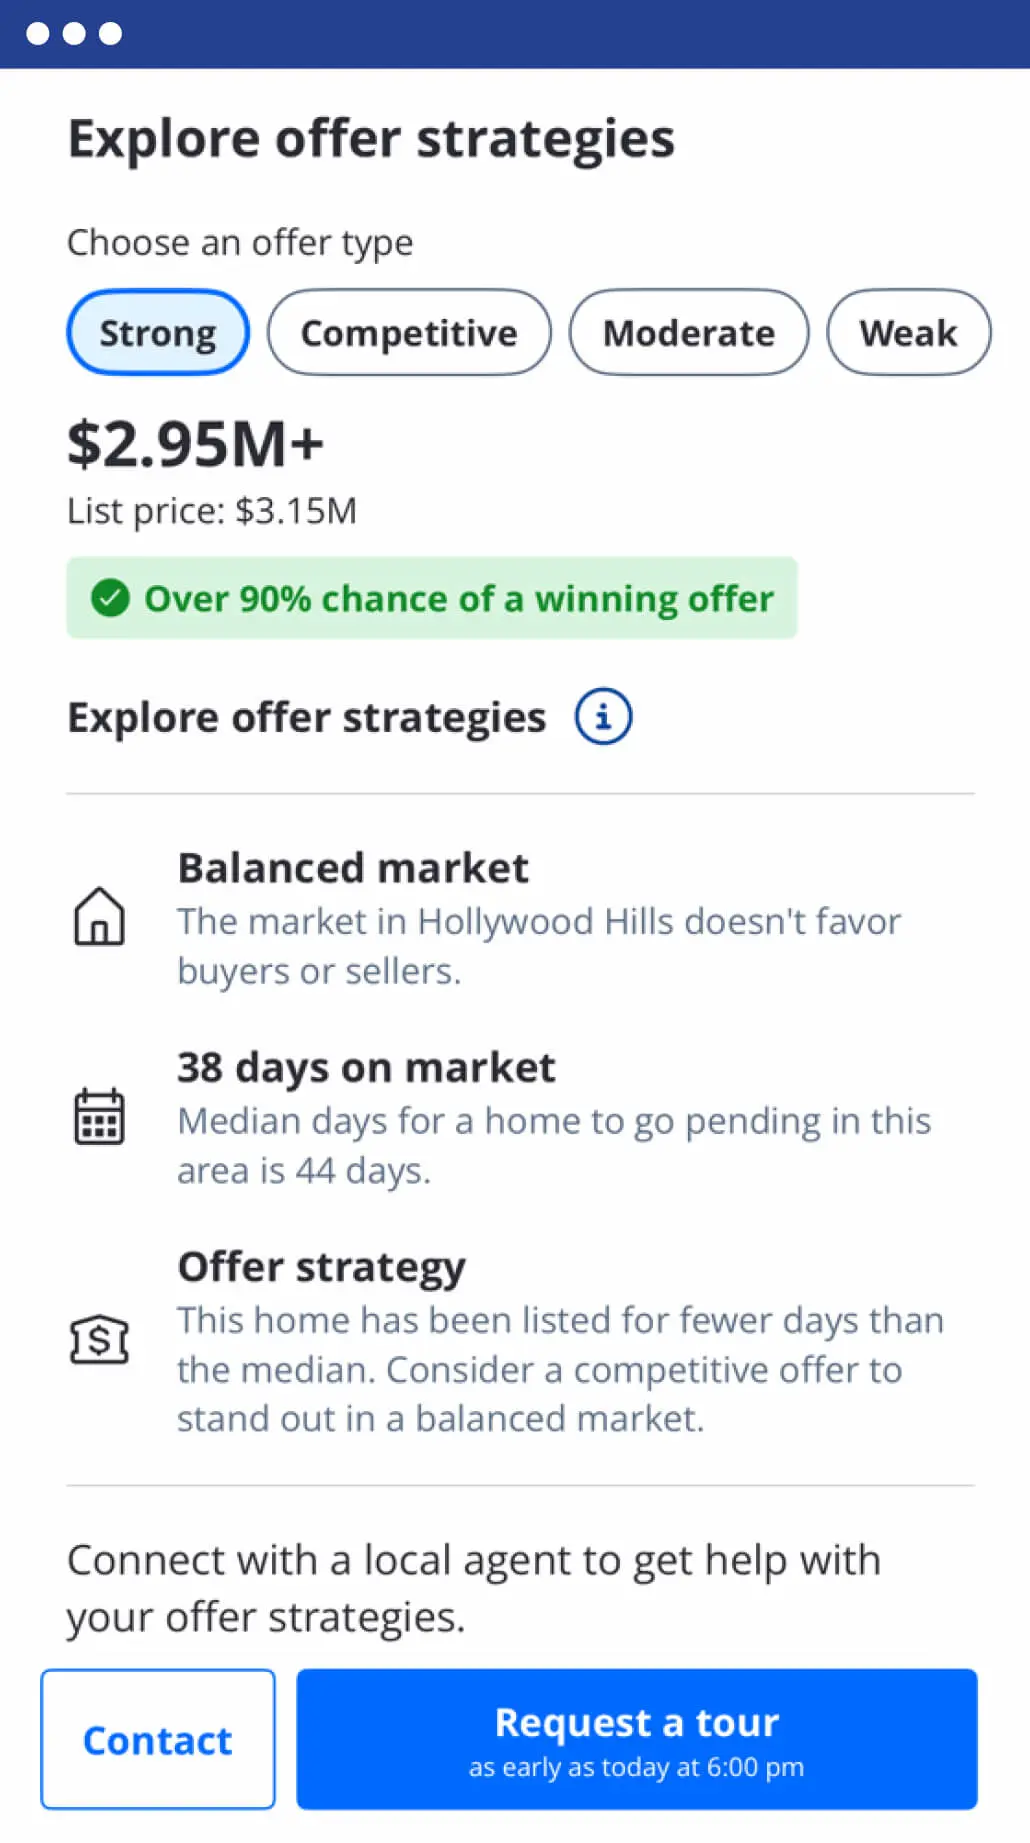Click the second window dot in title bar
The width and height of the screenshot is (1030, 1843).
pyautogui.click(x=74, y=34)
